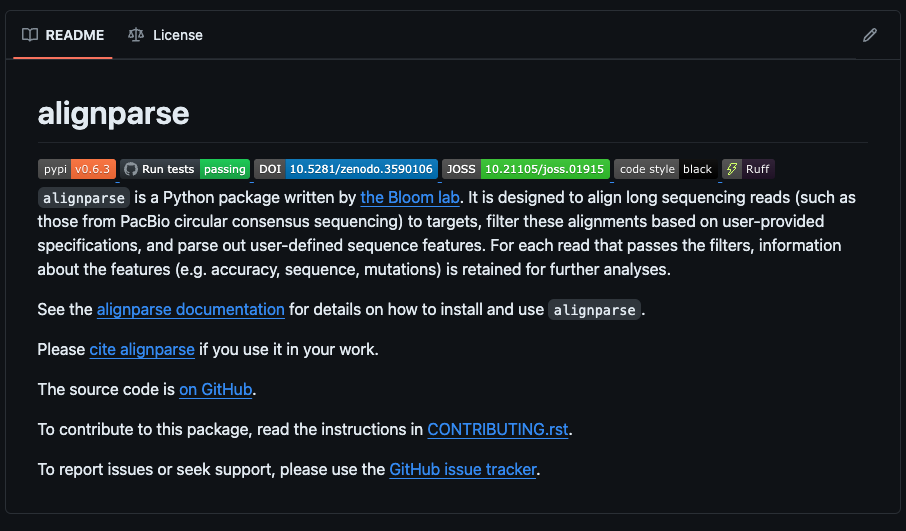Open the JOSS 10.21105/joss.01915 badge
The image size is (906, 531).
click(x=526, y=169)
